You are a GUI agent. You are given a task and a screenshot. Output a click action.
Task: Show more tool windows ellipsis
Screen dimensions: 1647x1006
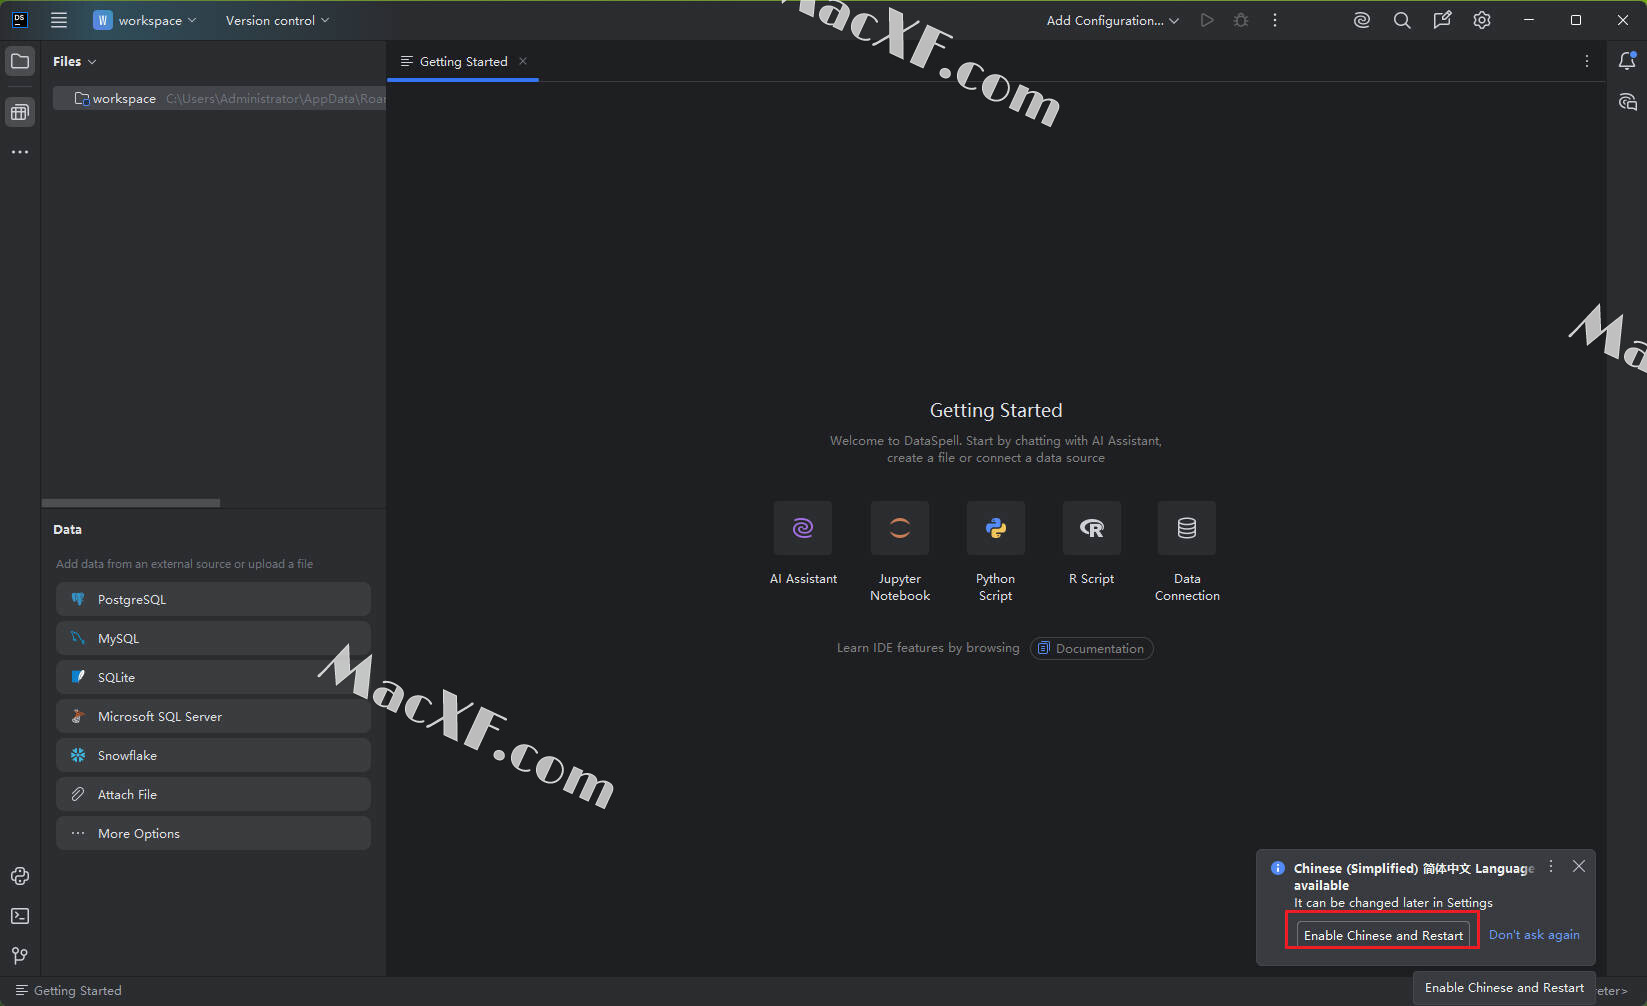[x=20, y=152]
